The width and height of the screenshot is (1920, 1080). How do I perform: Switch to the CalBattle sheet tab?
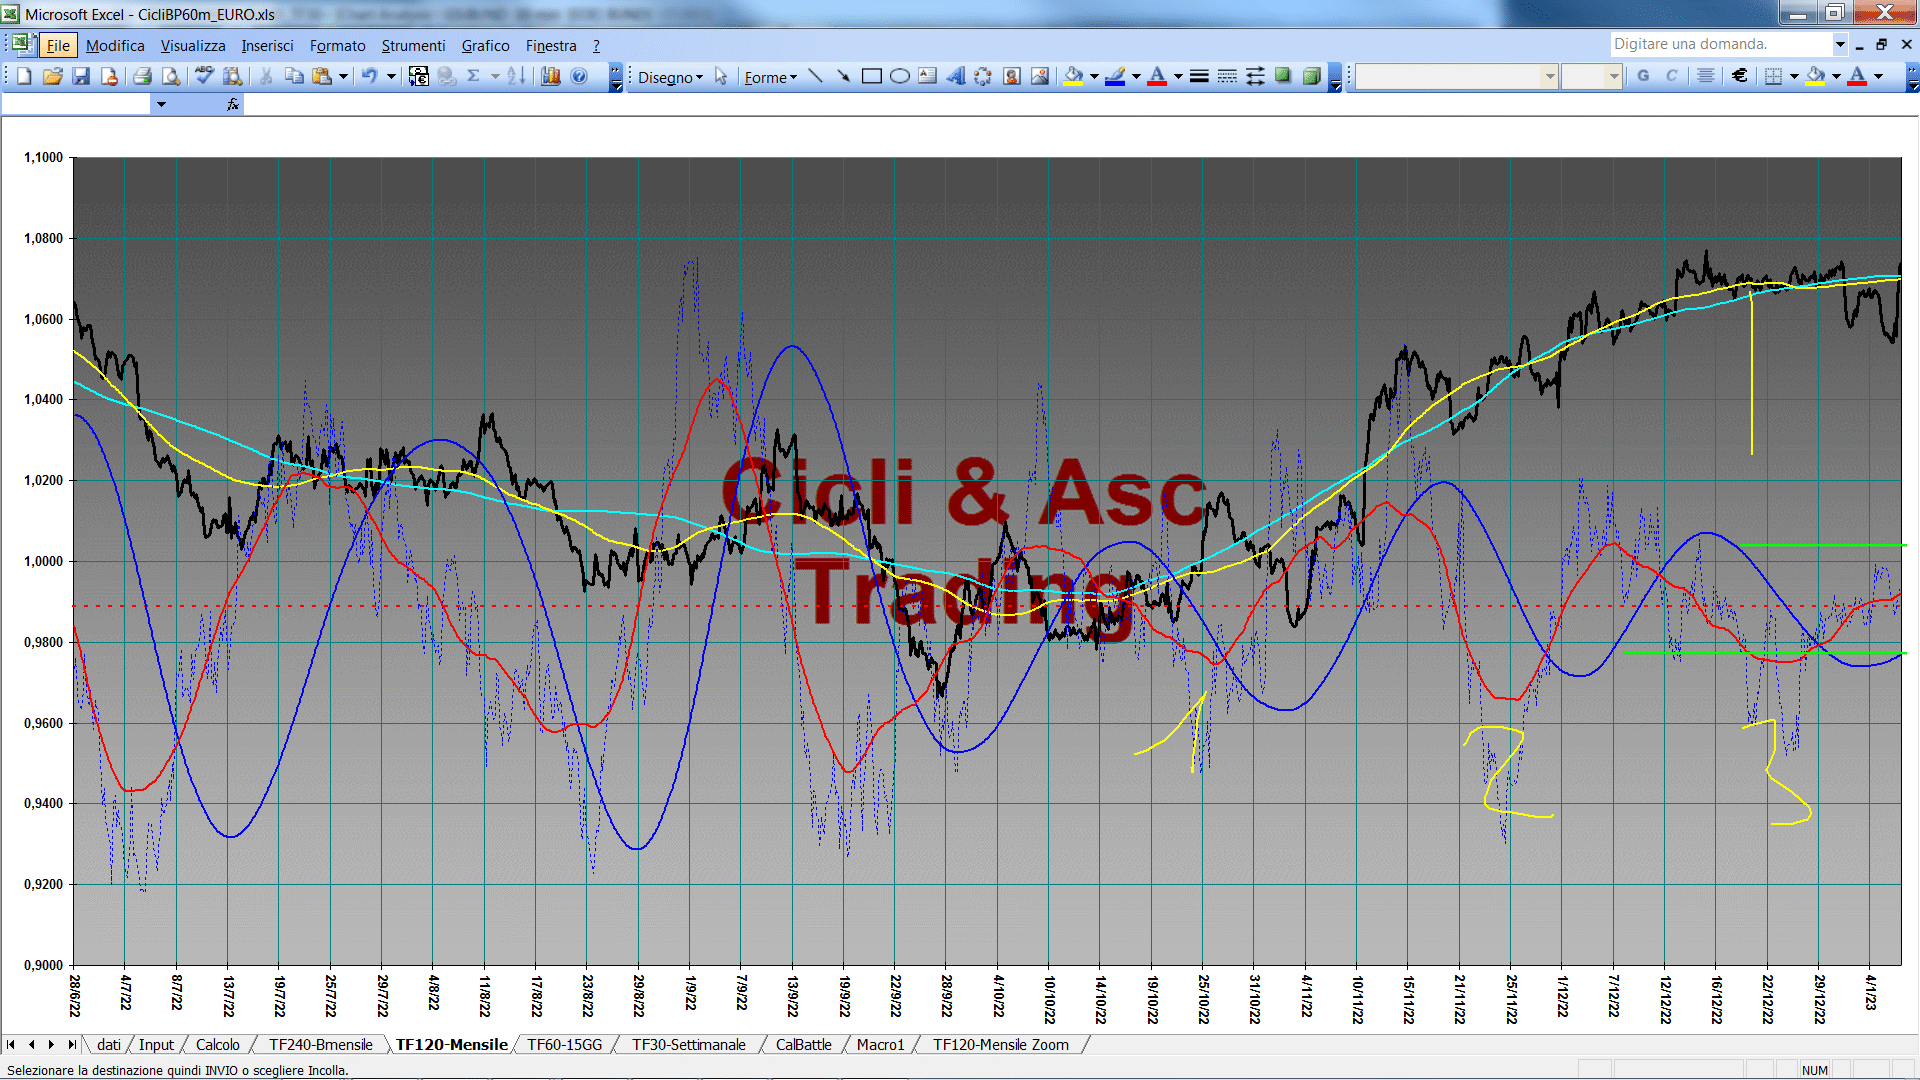point(803,1044)
